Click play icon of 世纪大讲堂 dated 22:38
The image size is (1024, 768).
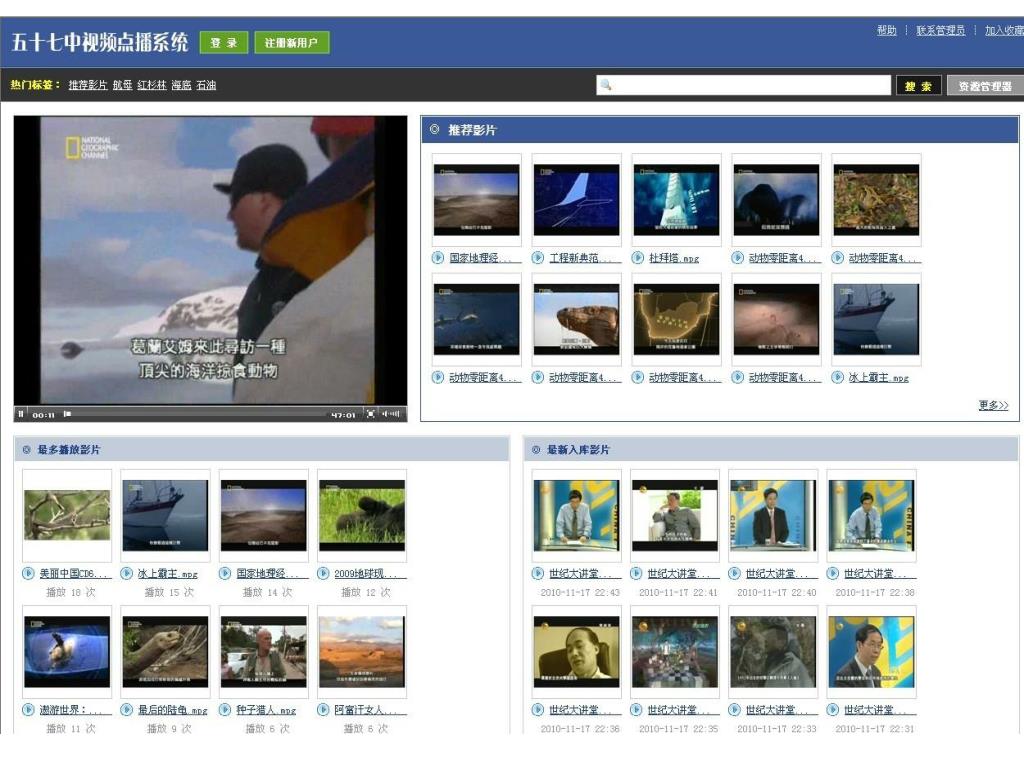click(x=832, y=573)
